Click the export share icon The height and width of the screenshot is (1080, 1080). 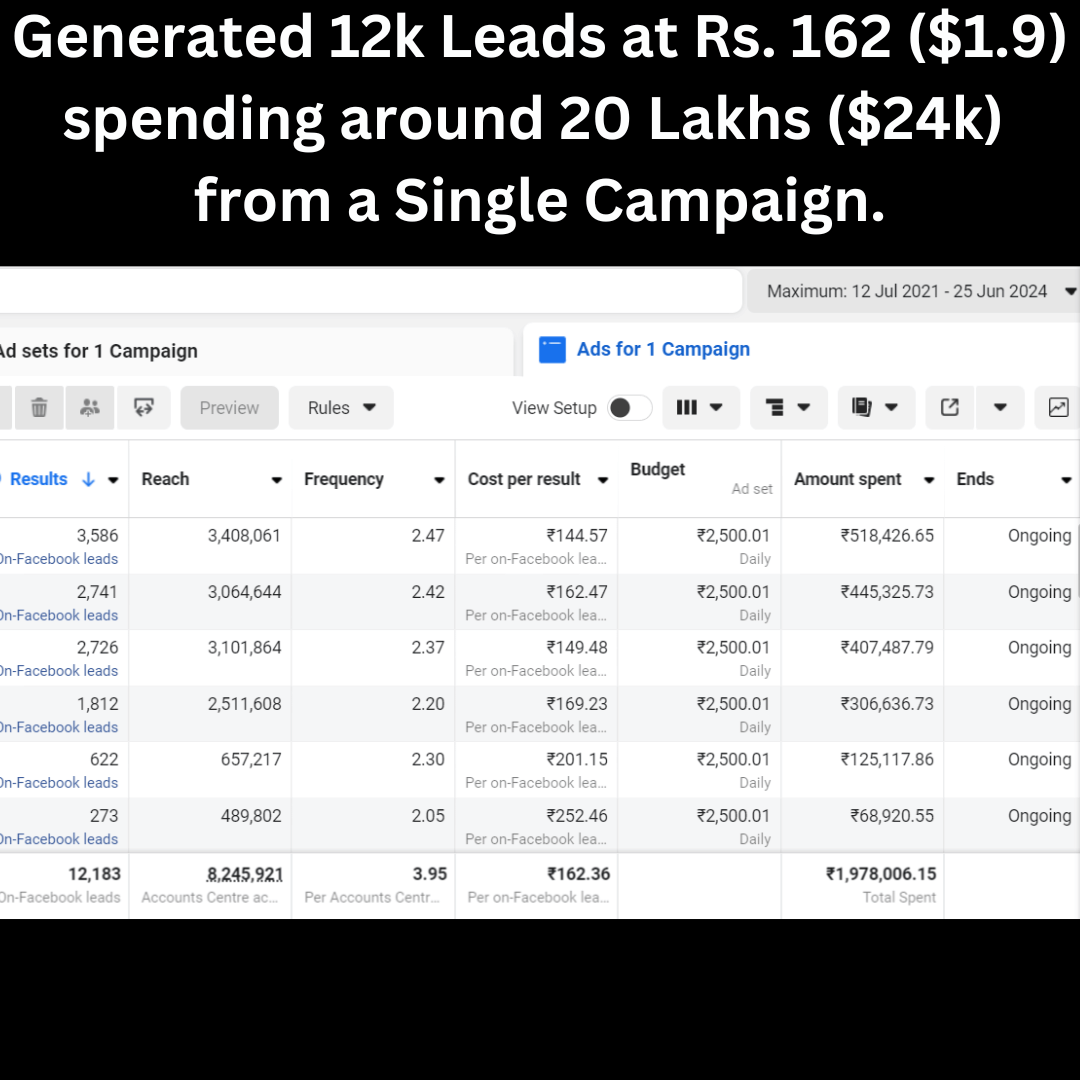click(x=950, y=408)
